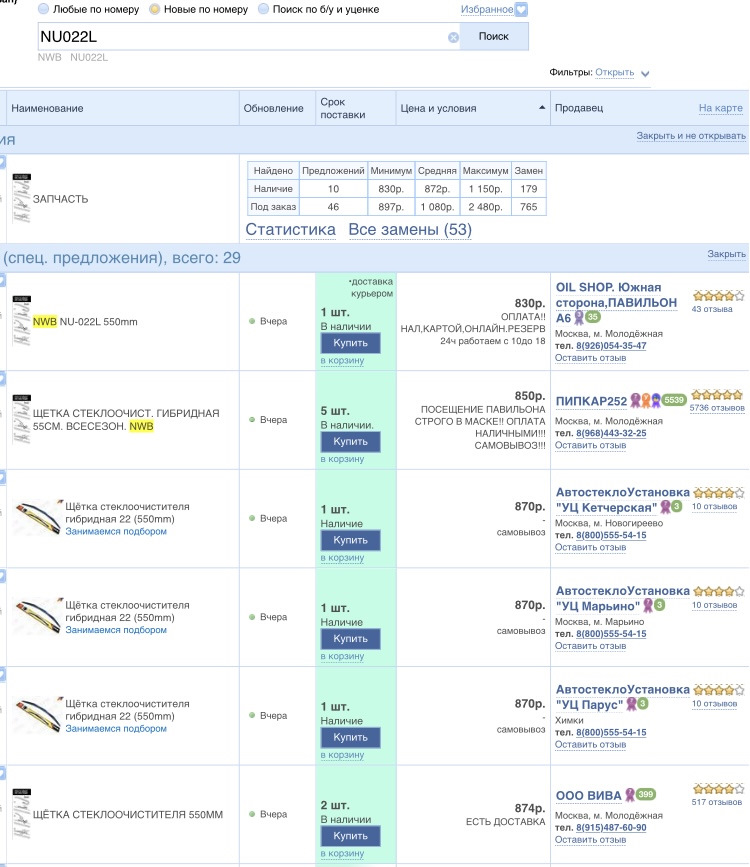The height and width of the screenshot is (867, 750).
Task: Select 'Поиск по б/у и уценке' option
Action: [x=263, y=9]
